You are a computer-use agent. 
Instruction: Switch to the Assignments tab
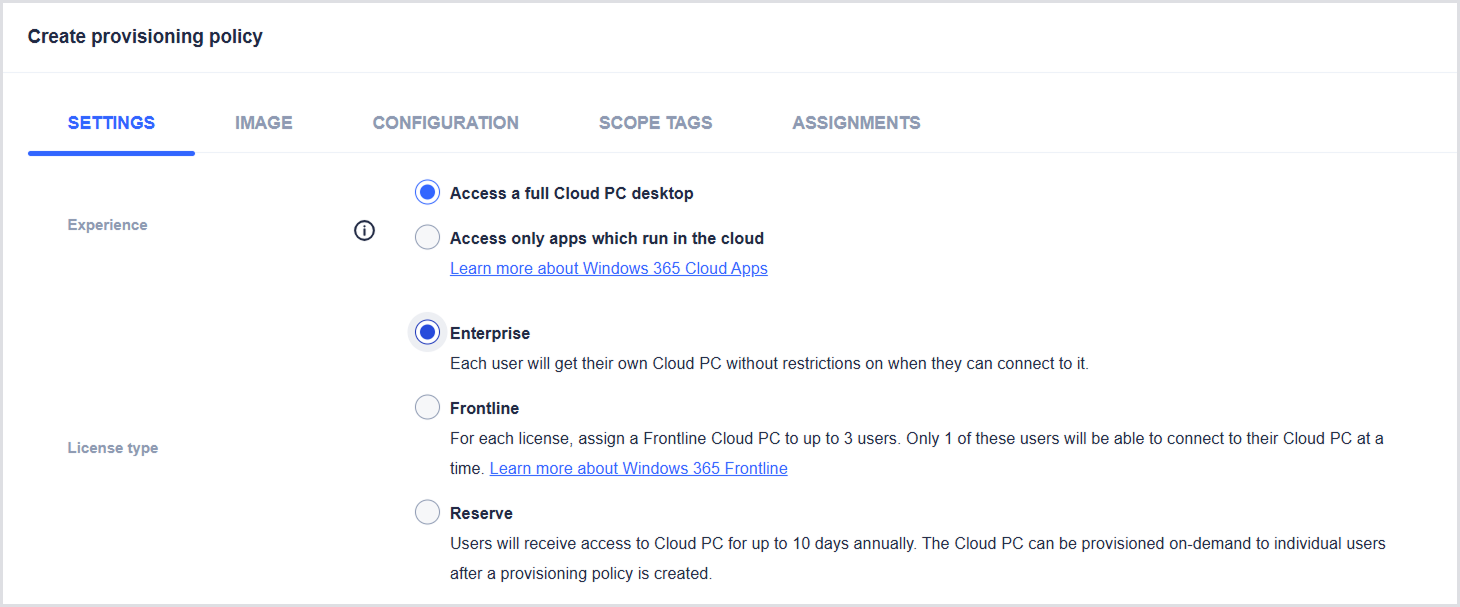coord(856,123)
